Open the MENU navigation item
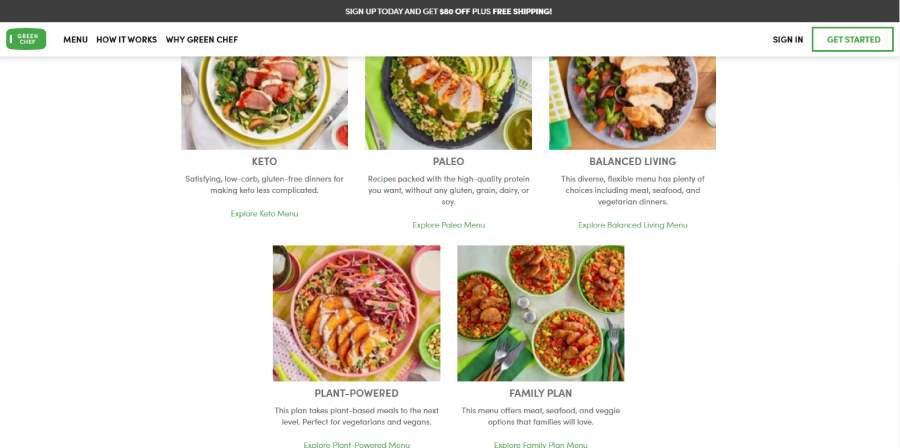 (x=75, y=40)
